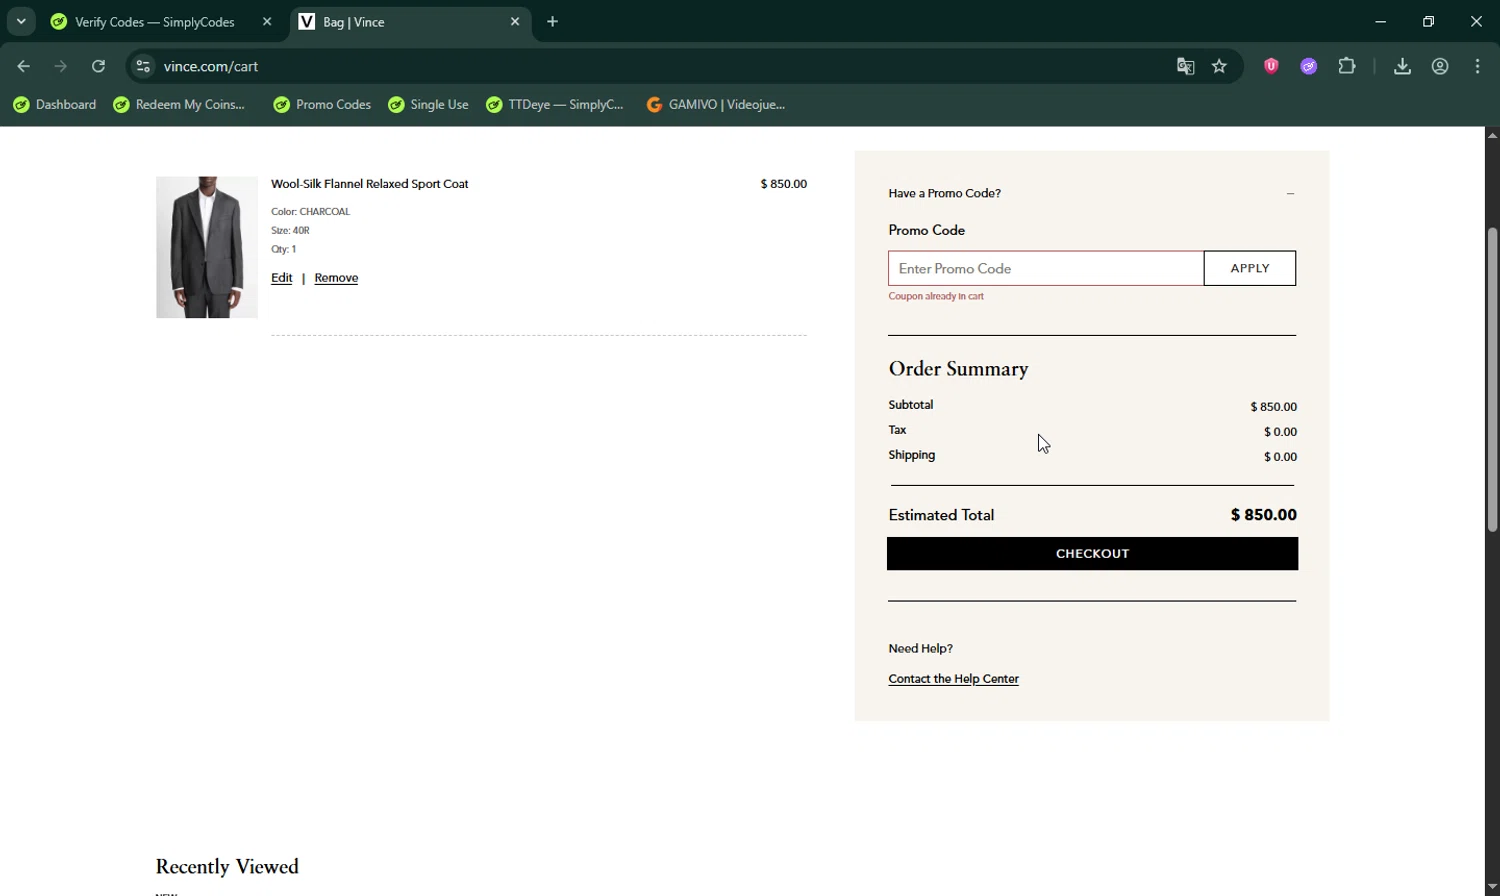Open the sport coat product thumbnail
1500x896 pixels.
click(207, 247)
